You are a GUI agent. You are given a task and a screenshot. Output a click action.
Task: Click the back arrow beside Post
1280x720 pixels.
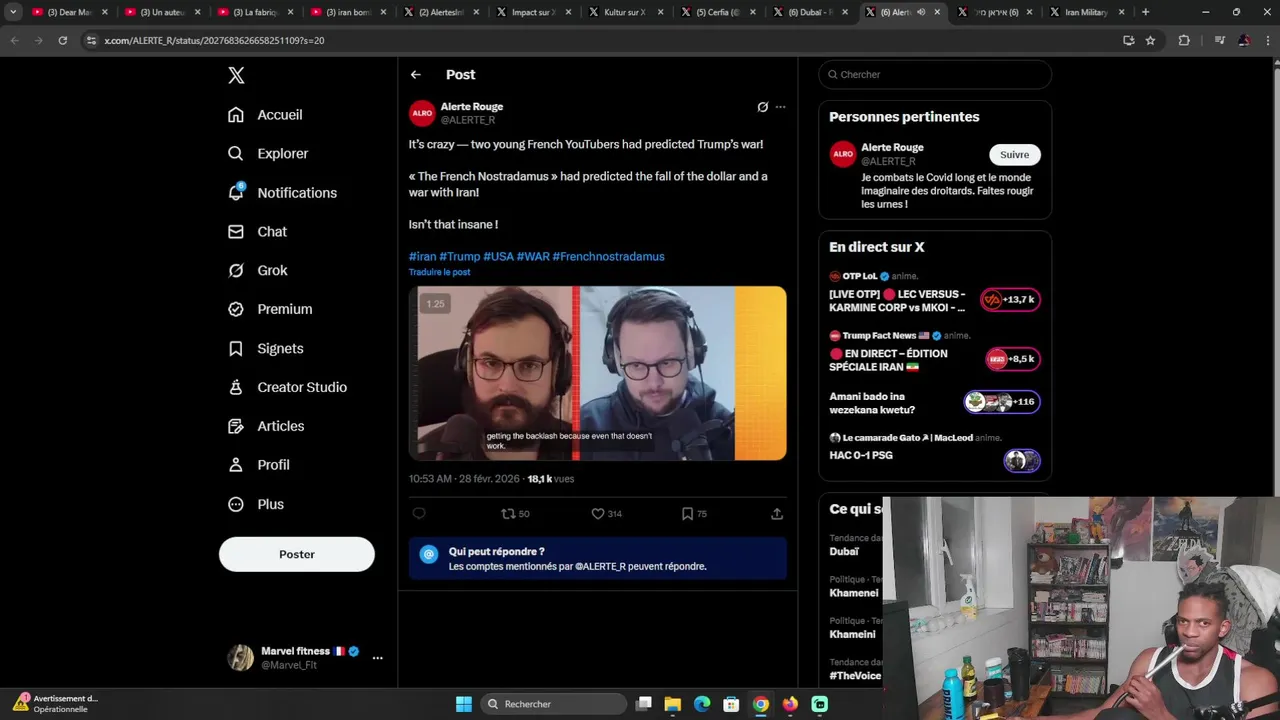416,75
